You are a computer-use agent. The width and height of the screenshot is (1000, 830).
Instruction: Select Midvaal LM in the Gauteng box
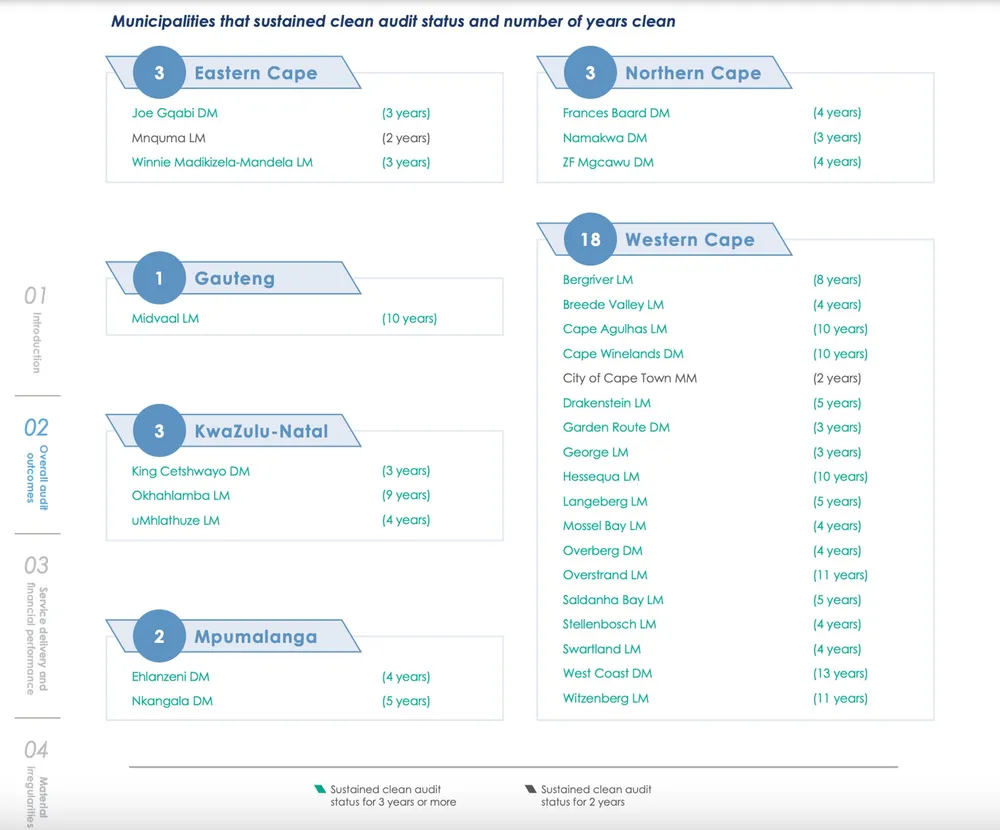pyautogui.click(x=165, y=318)
